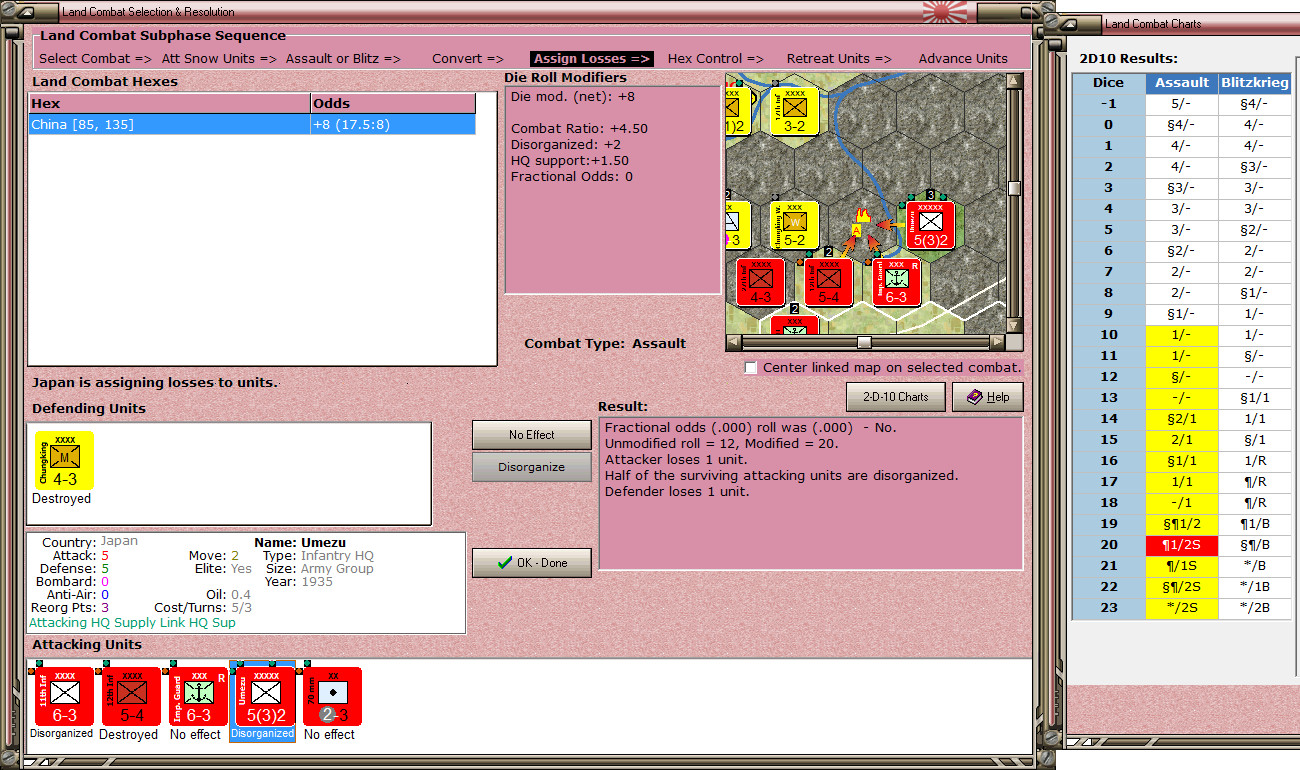Screen dimensions: 1300x770
Task: Click the map's horizontal scrollbar thumb
Action: [864, 343]
